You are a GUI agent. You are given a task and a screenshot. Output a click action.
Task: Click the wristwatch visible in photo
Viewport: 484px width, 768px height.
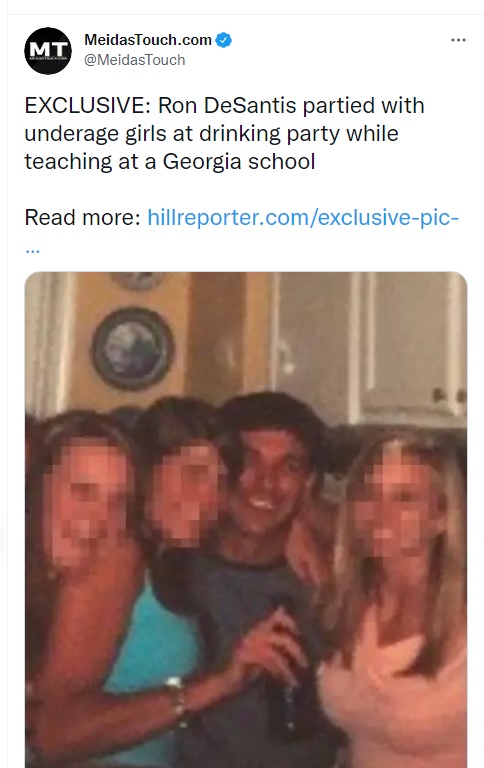(x=175, y=697)
